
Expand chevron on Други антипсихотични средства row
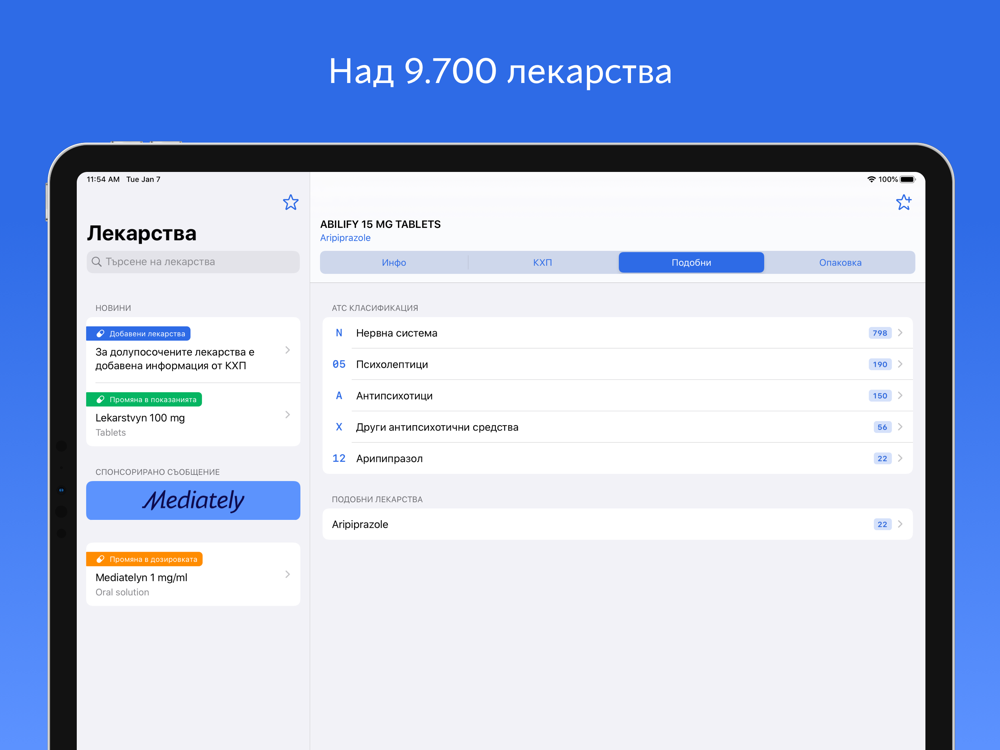(x=900, y=427)
